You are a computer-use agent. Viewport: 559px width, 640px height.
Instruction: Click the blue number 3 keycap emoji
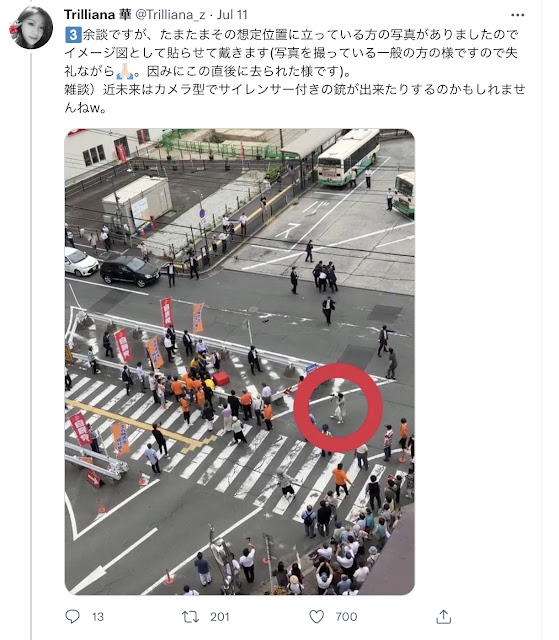click(x=73, y=35)
